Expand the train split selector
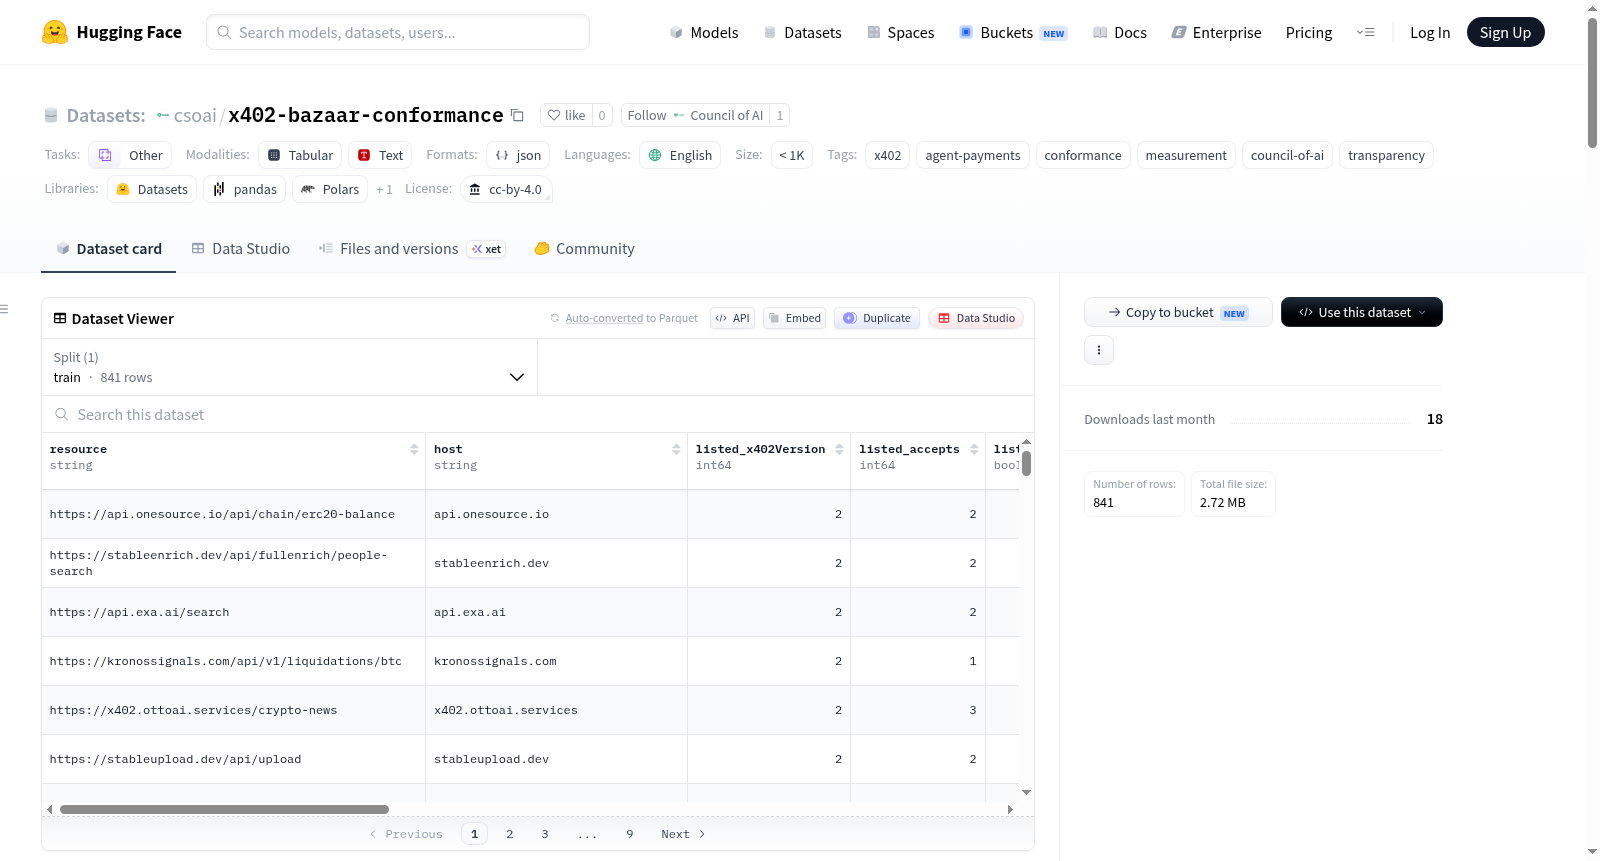Viewport: 1600px width, 861px height. [x=289, y=367]
